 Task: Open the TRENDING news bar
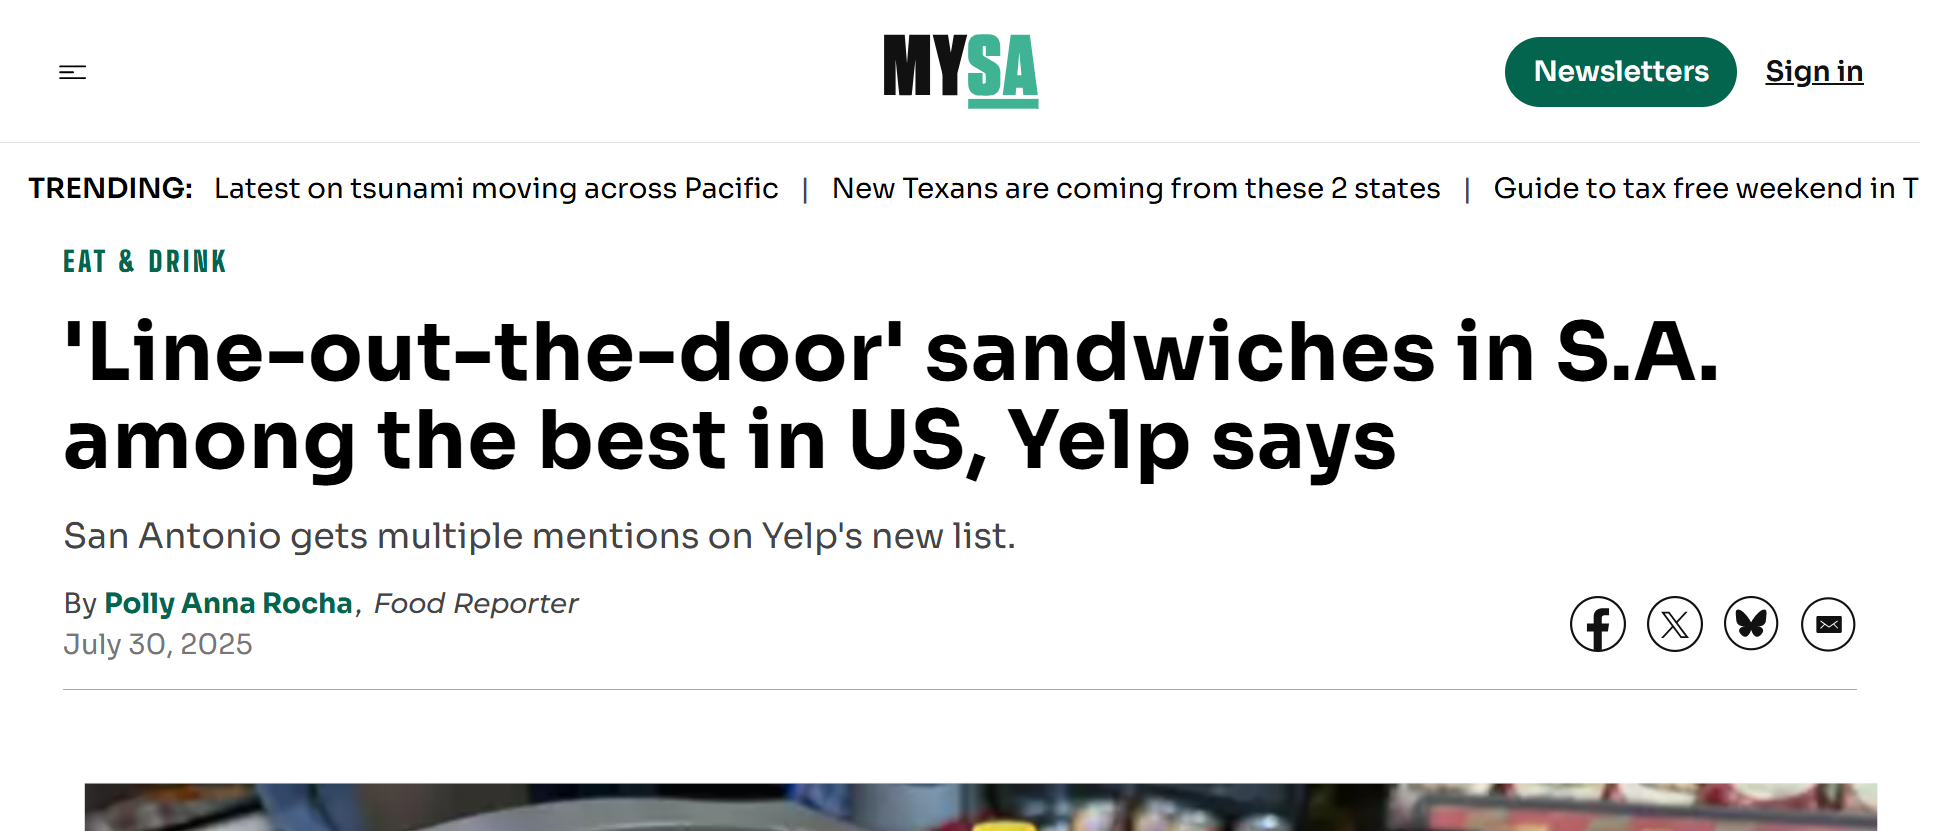click(x=110, y=188)
